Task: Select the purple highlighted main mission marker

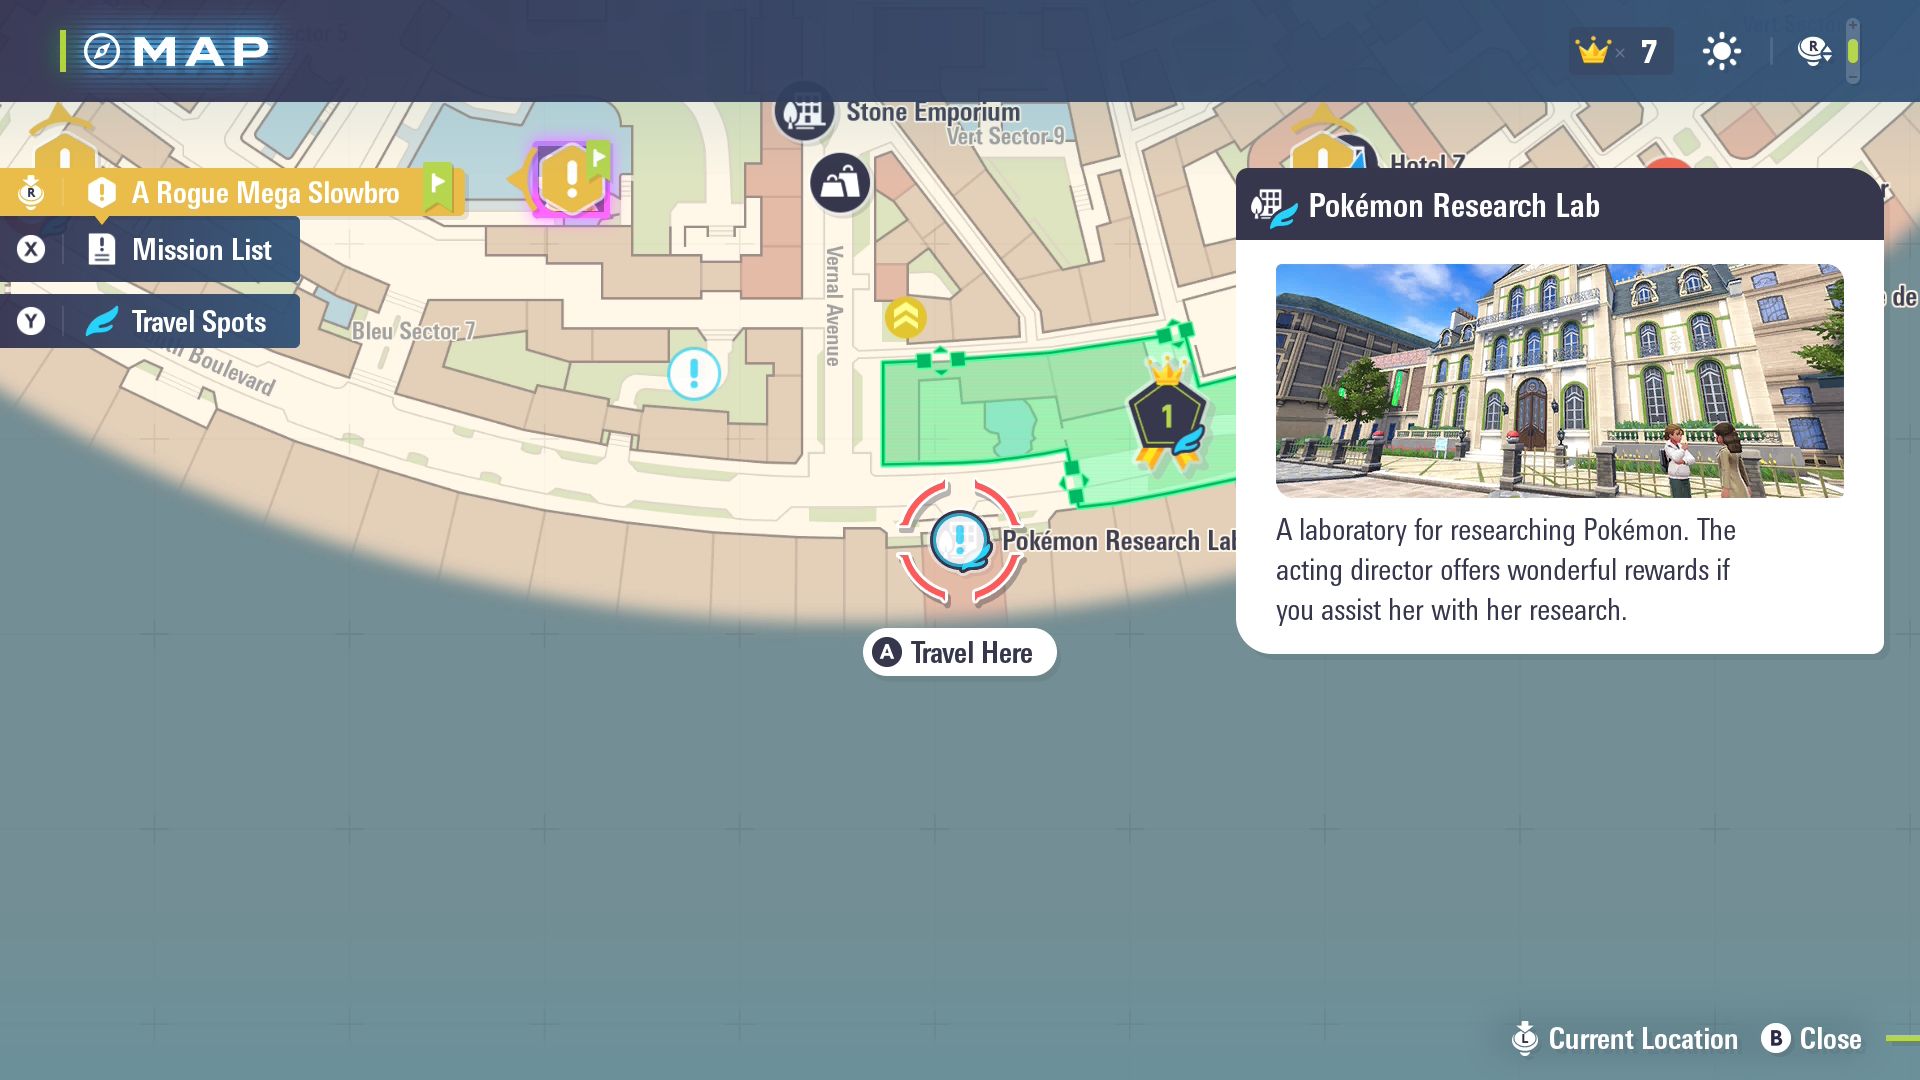Action: coord(571,179)
